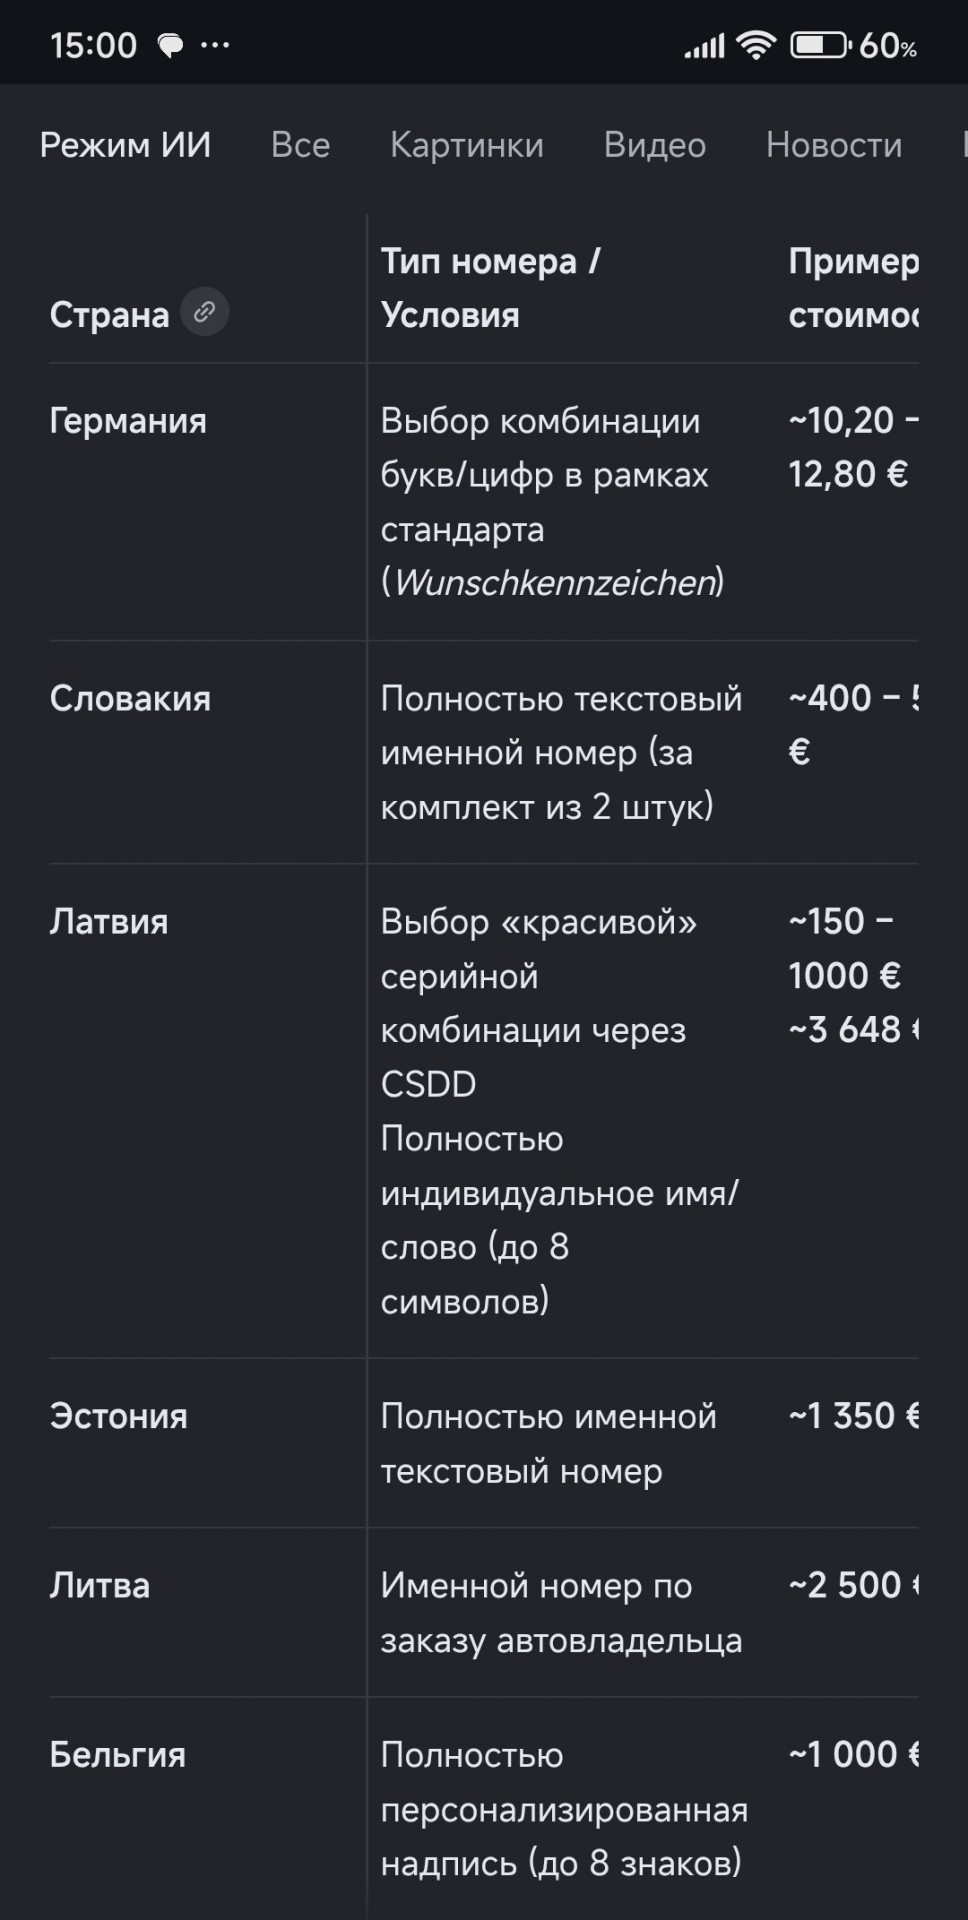Open the Режим ИИ tab

point(125,145)
